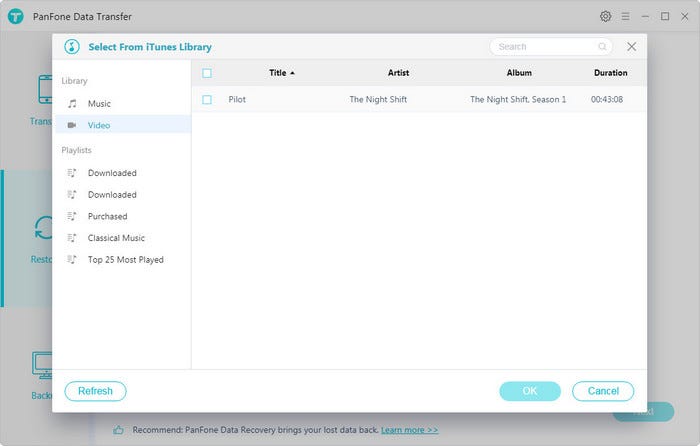Click the PanFone logo icon
This screenshot has width=700, height=446.
(16, 17)
